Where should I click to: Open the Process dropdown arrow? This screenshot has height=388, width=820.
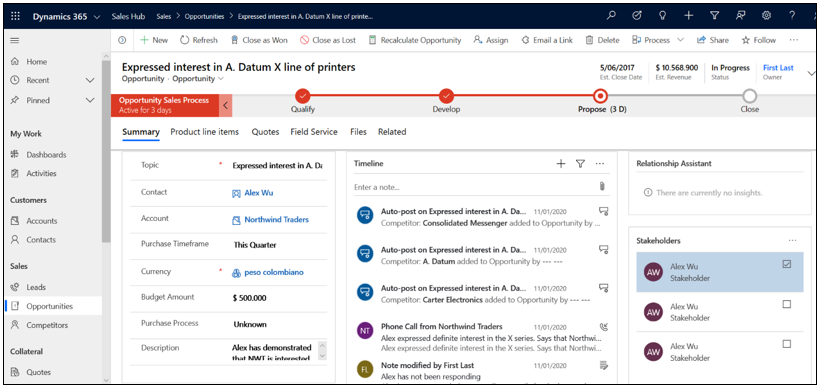tap(680, 40)
